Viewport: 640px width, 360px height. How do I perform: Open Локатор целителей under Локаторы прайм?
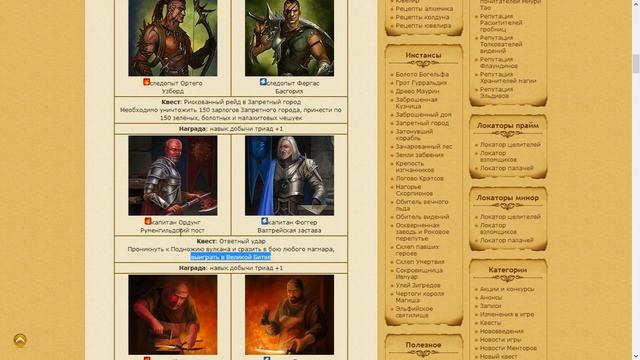510,144
